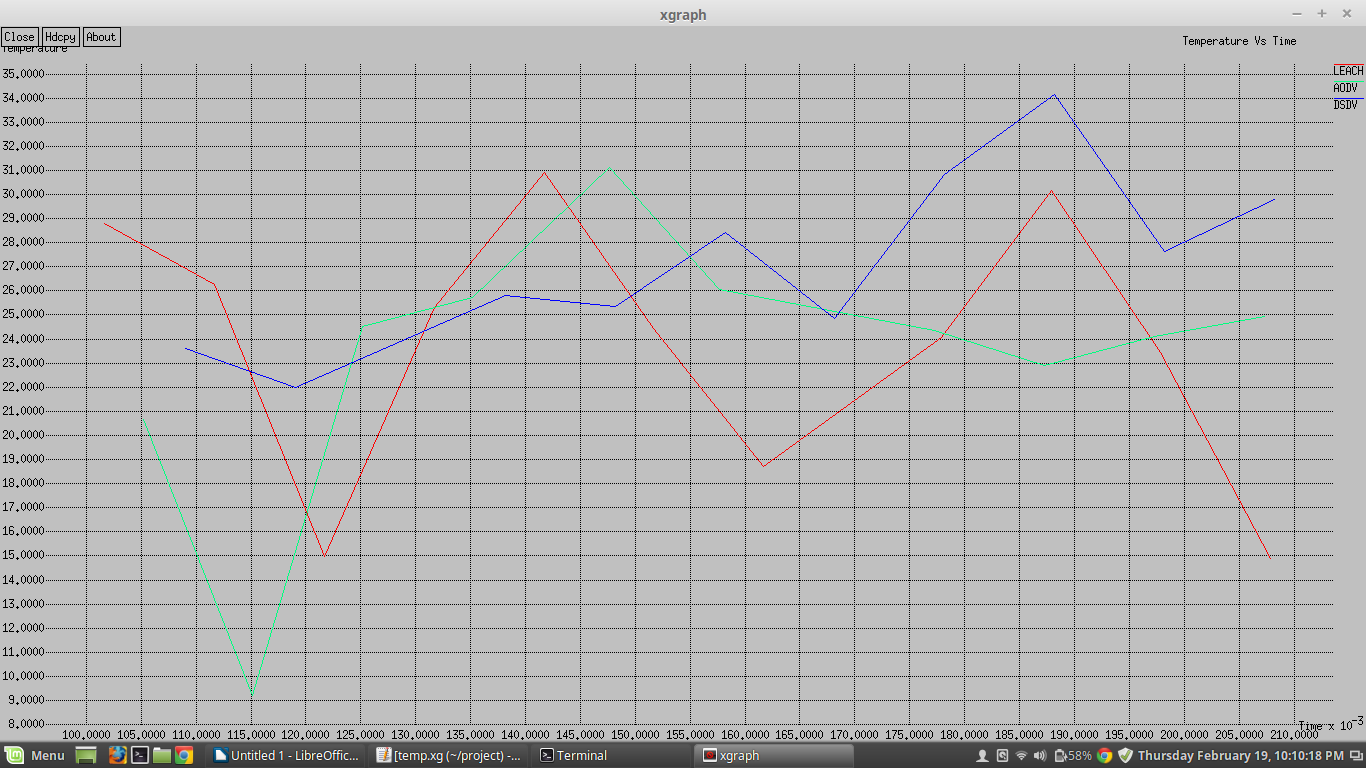Open the Update Manager shield tray icon

[x=1125, y=756]
